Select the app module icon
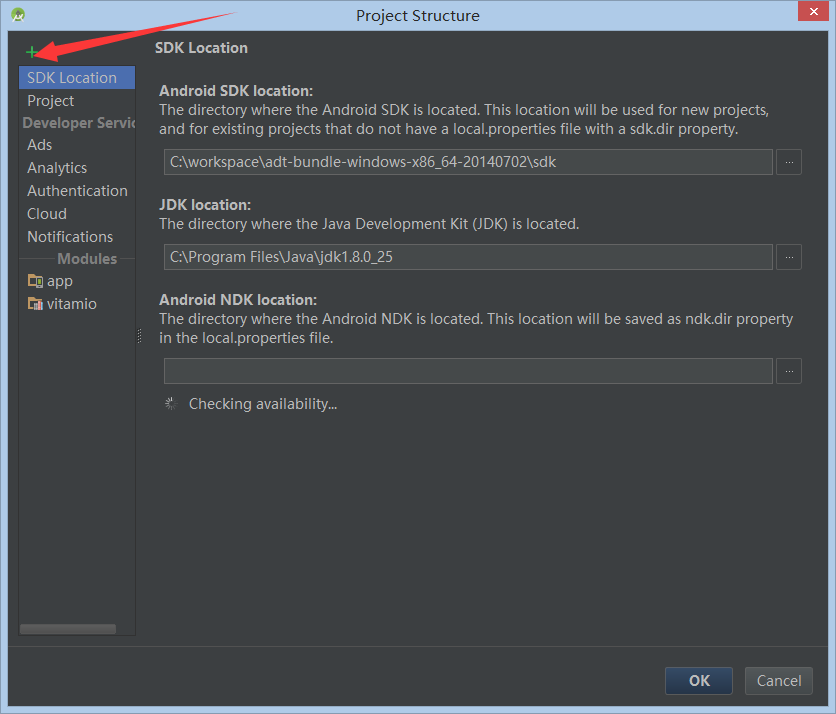 pos(35,280)
